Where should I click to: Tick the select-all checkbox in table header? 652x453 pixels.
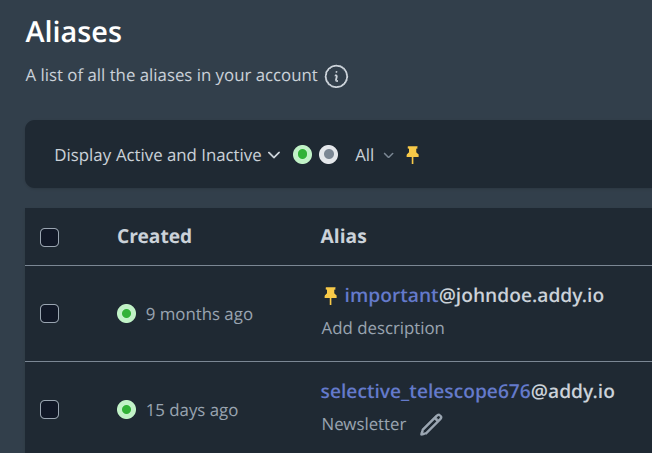(49, 238)
